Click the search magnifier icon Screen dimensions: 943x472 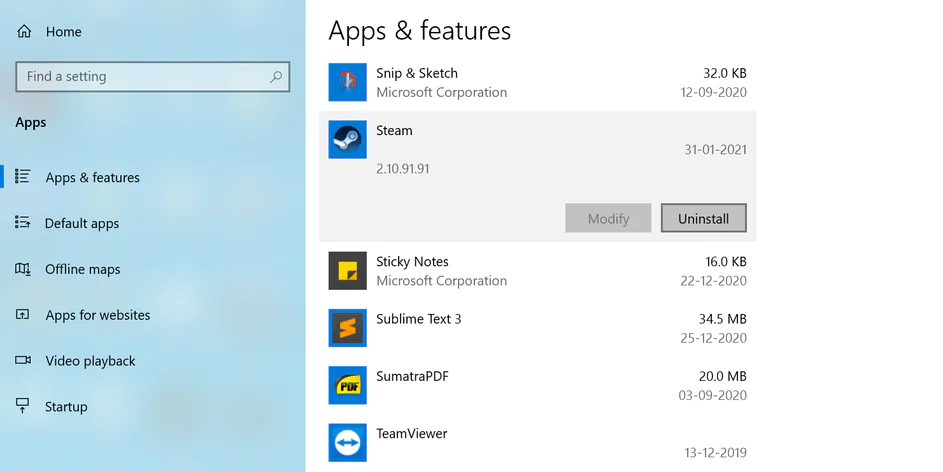(x=276, y=77)
